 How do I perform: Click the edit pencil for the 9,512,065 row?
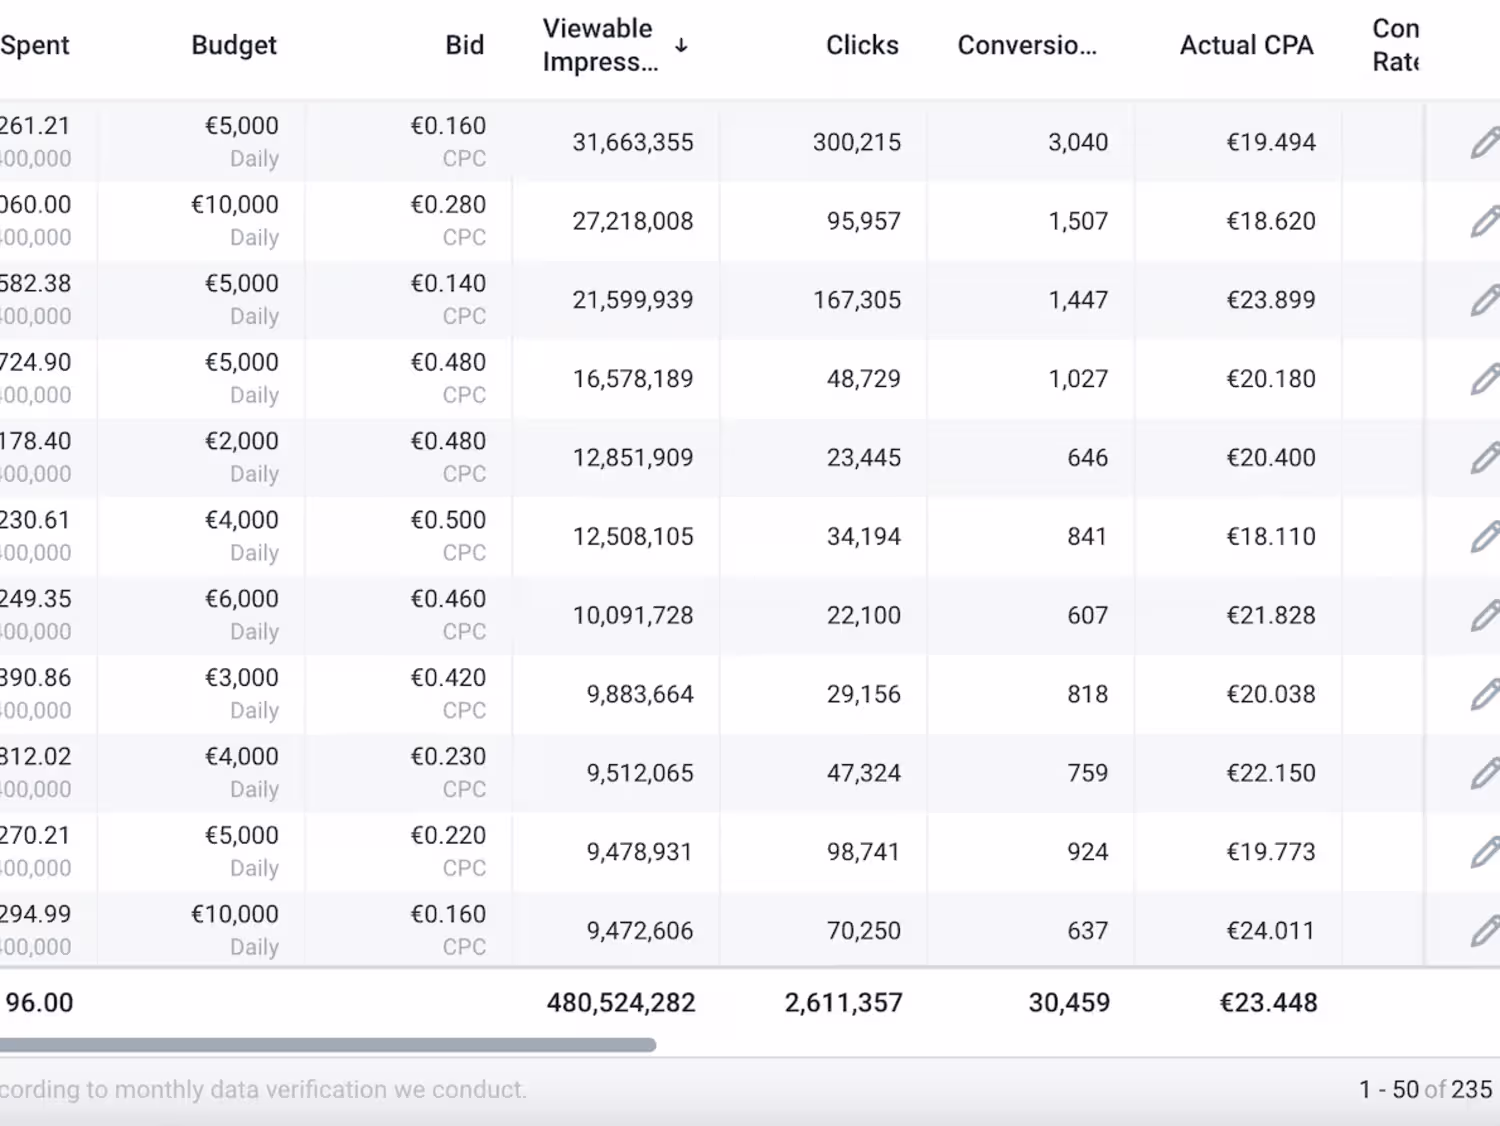pyautogui.click(x=1485, y=773)
